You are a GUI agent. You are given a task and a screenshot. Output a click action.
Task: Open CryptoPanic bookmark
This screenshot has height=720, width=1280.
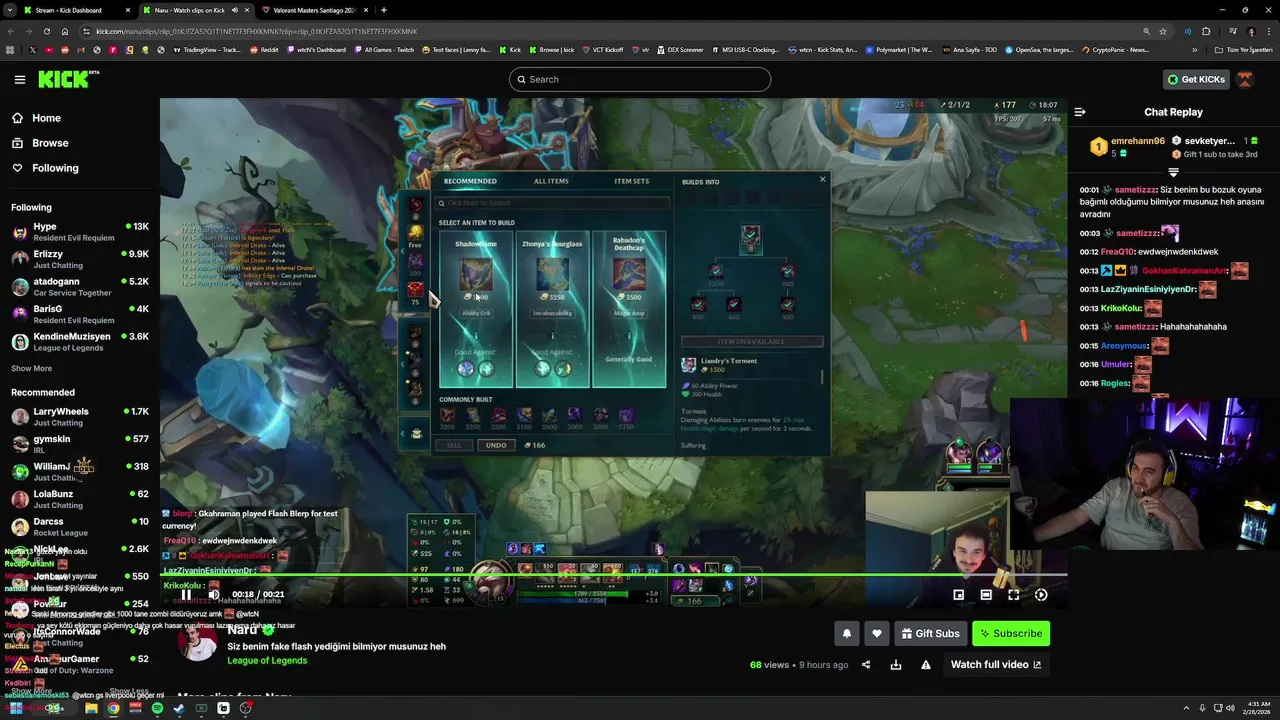point(1115,49)
